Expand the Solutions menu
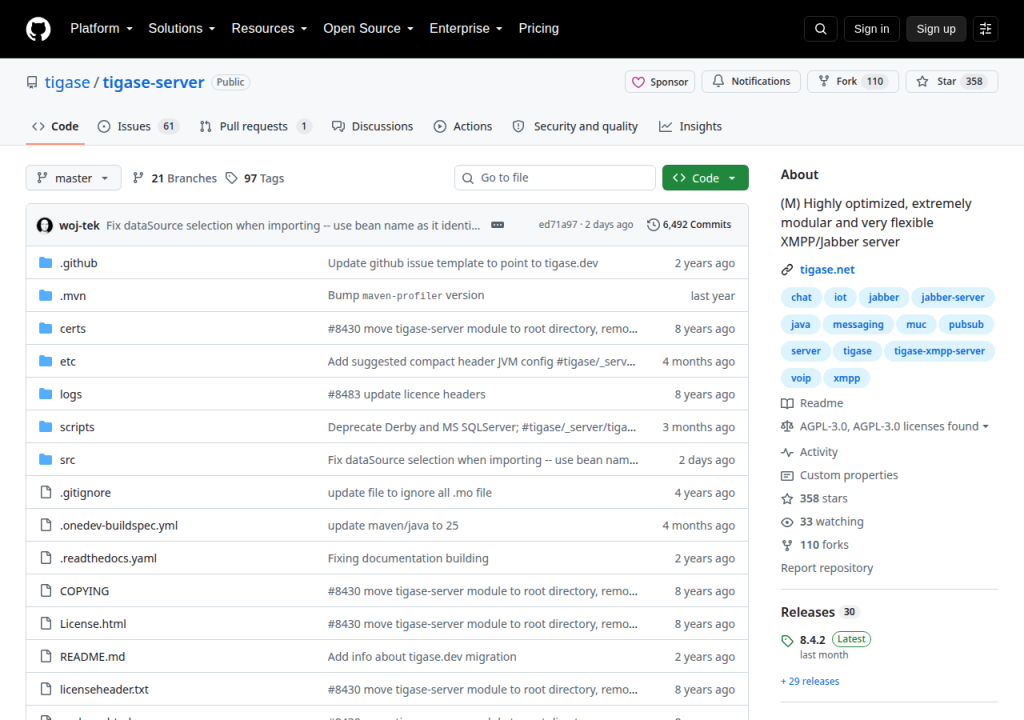Image resolution: width=1024 pixels, height=720 pixels. (182, 29)
